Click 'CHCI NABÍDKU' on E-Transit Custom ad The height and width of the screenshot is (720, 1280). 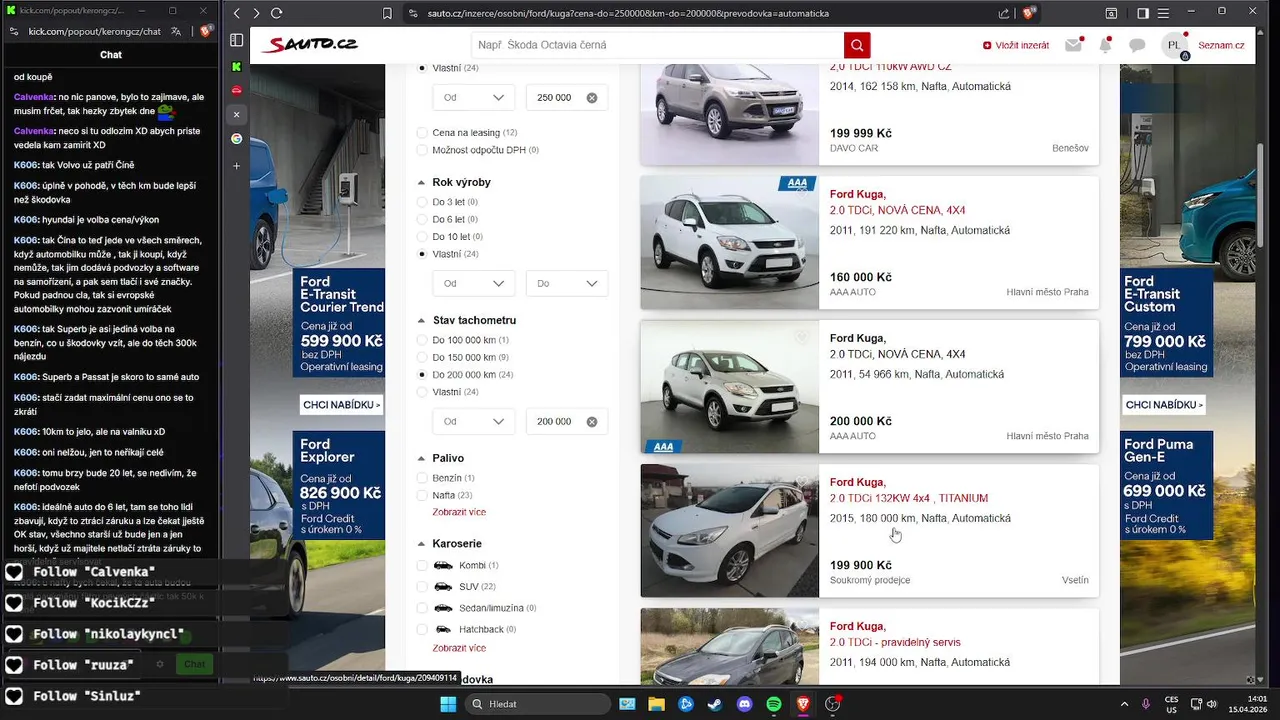pyautogui.click(x=1165, y=405)
